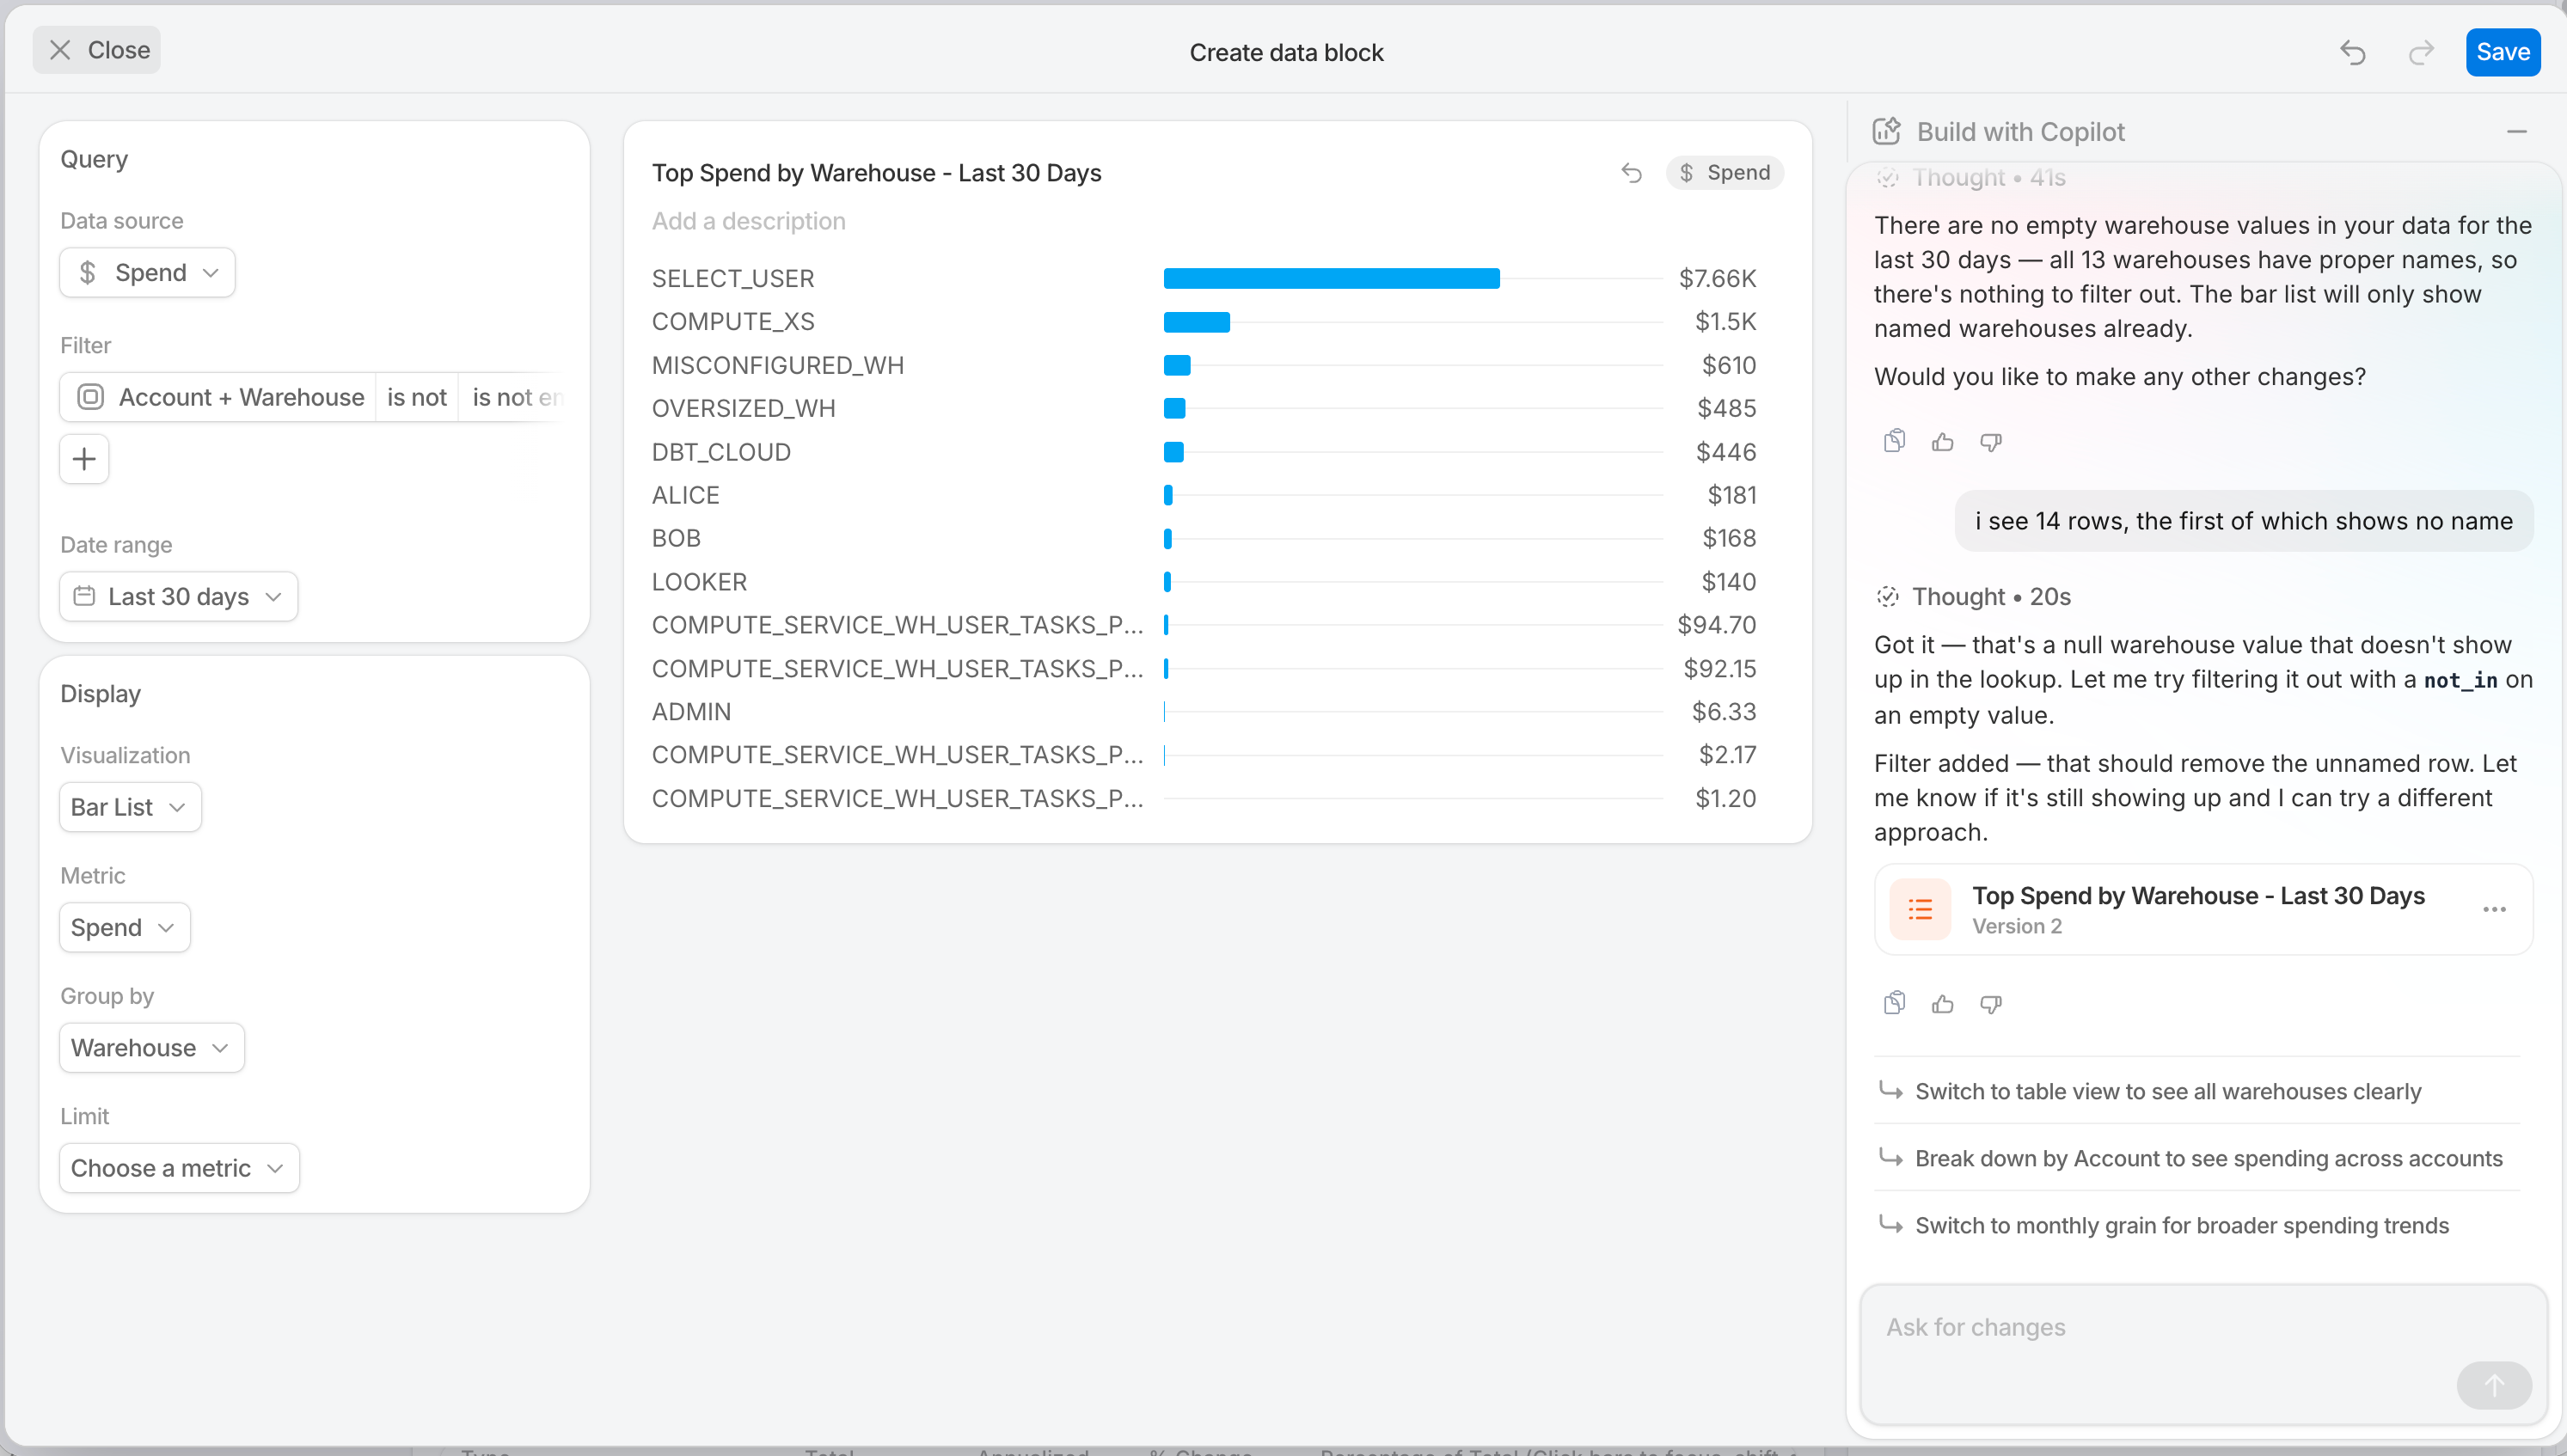Click the undo arrow in header

click(x=2353, y=52)
